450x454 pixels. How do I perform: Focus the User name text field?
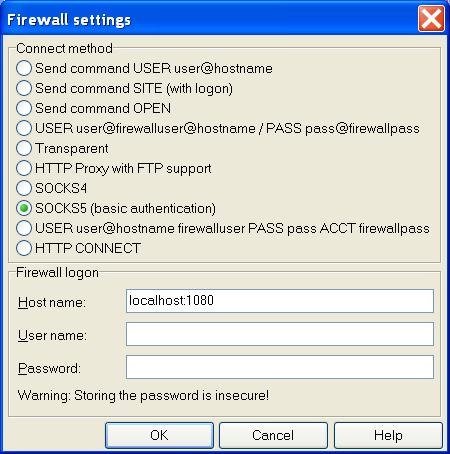click(x=280, y=334)
